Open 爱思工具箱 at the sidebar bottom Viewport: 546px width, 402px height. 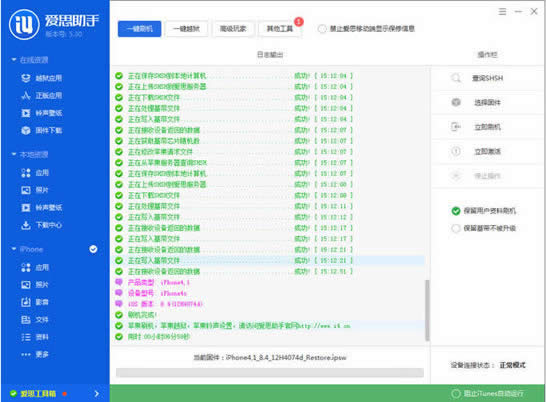coord(38,394)
